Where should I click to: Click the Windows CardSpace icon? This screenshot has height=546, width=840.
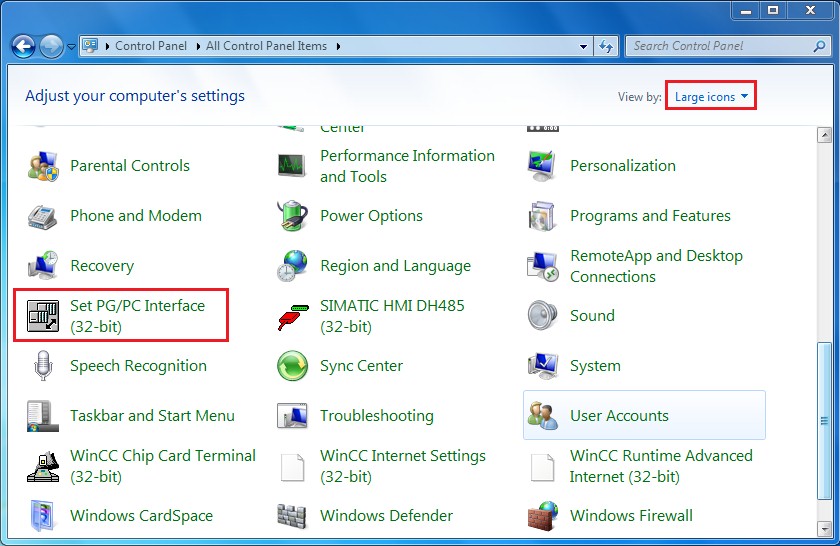point(42,515)
